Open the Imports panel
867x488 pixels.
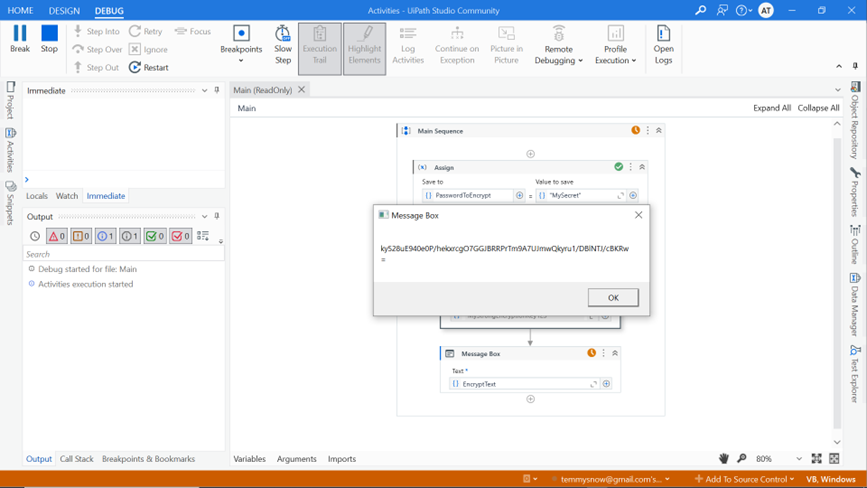point(342,459)
